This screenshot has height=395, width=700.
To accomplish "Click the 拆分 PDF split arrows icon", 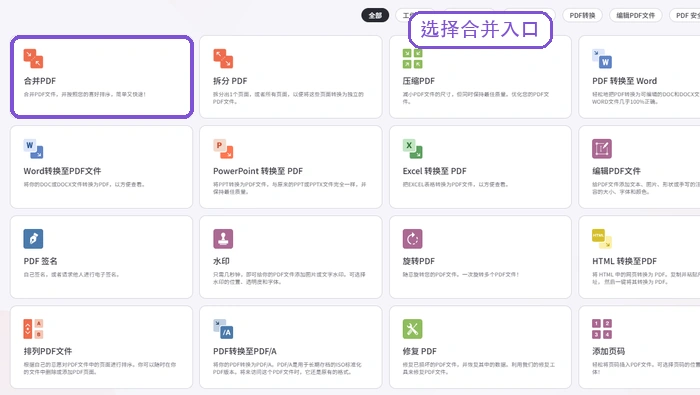I will 223,58.
